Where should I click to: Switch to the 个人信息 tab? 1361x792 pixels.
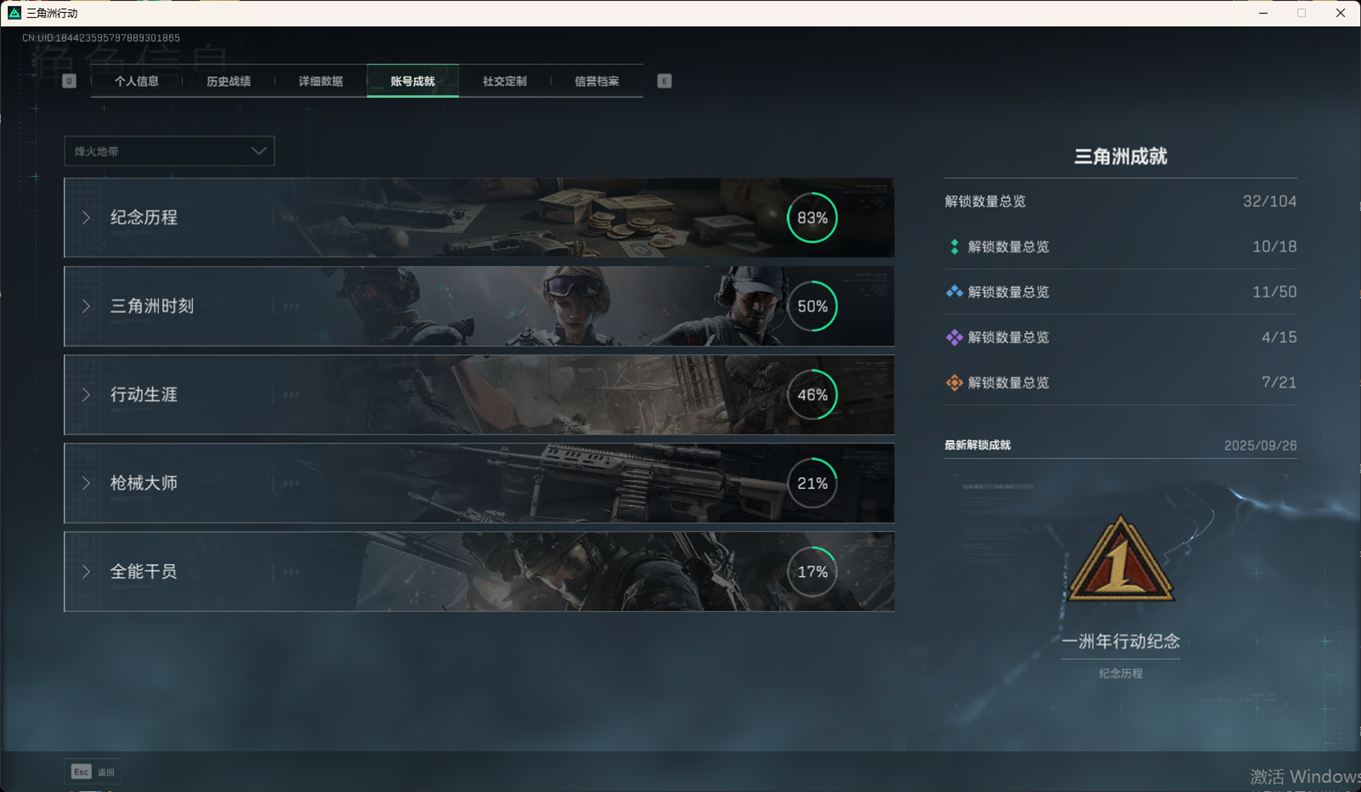point(137,81)
